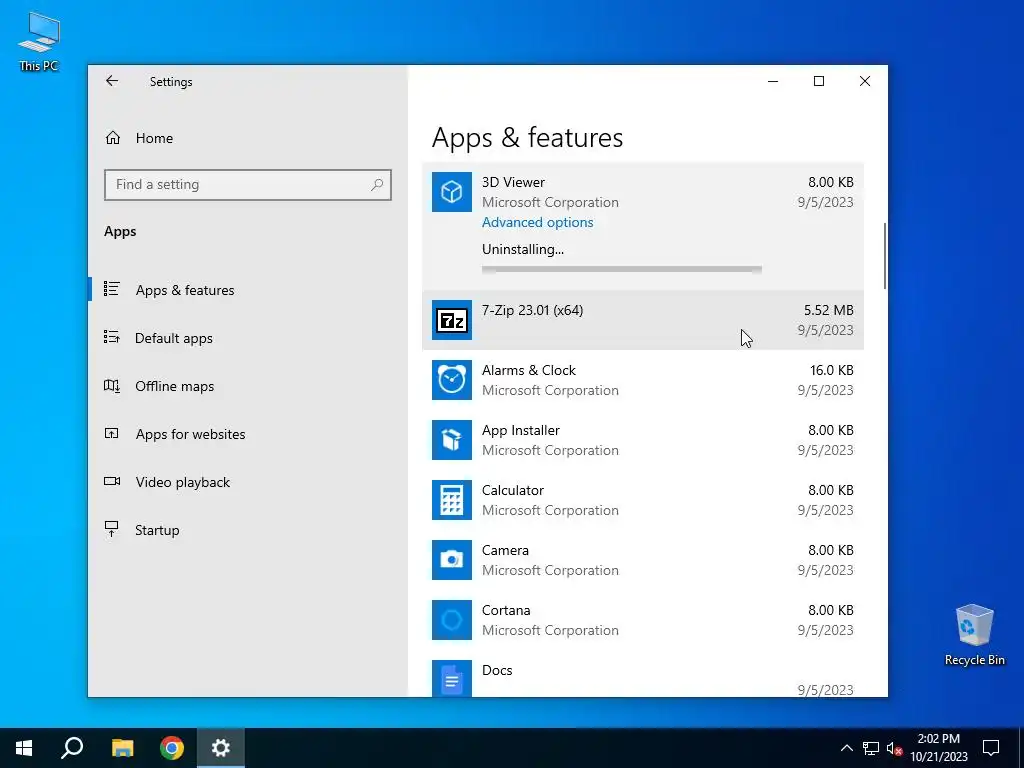Open the Action Center notifications icon
Screen dimensions: 1024x768
pos(991,748)
